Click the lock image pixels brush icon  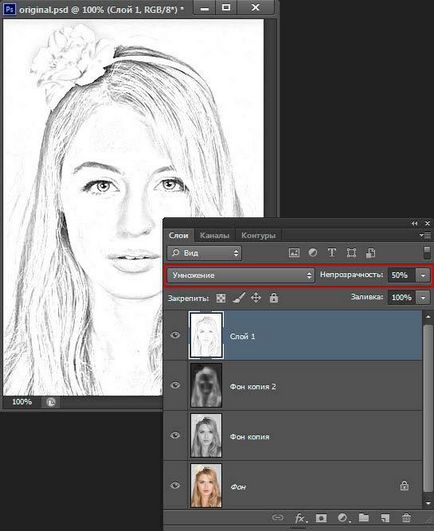[239, 298]
